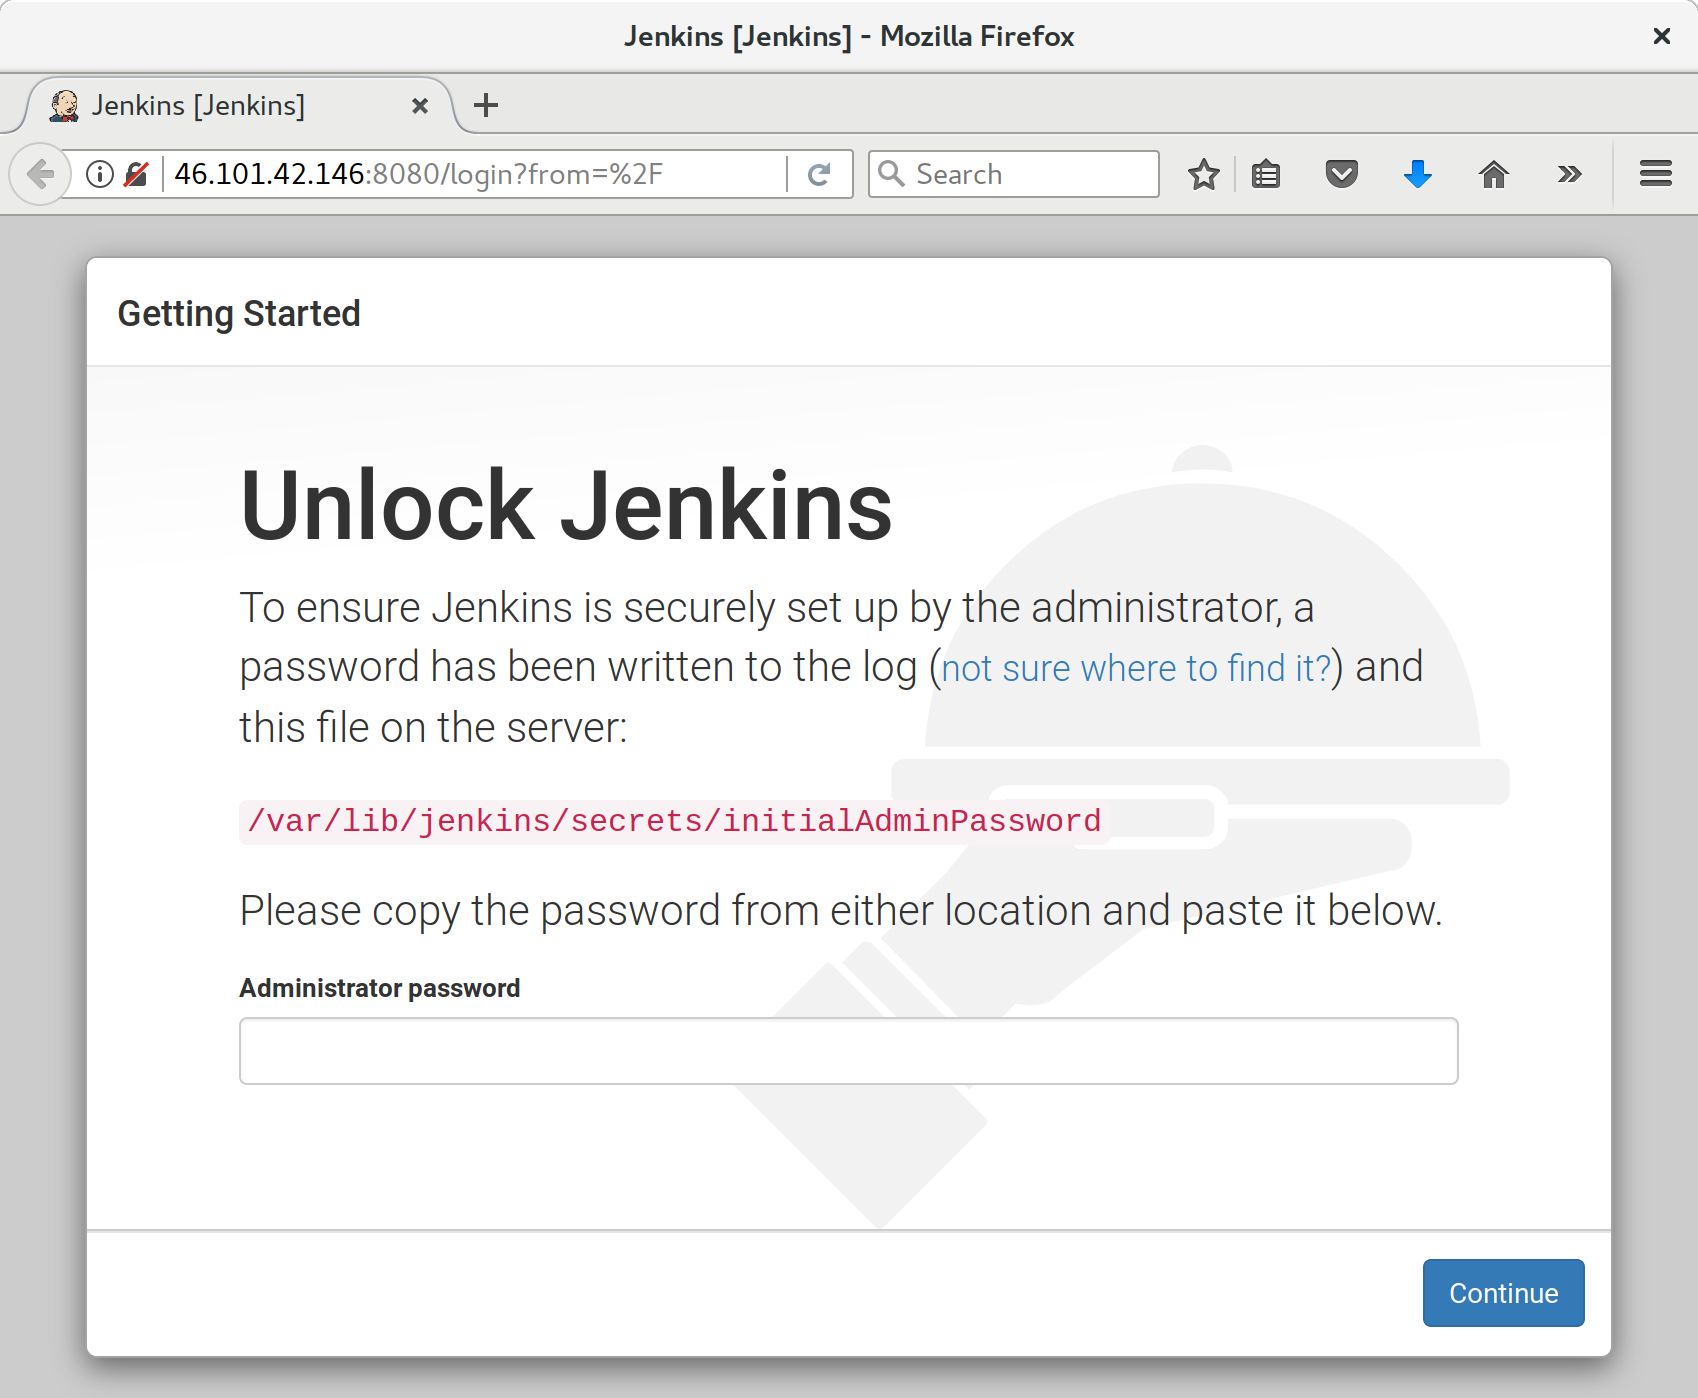Open a new browser tab
The height and width of the screenshot is (1398, 1698).
click(486, 104)
